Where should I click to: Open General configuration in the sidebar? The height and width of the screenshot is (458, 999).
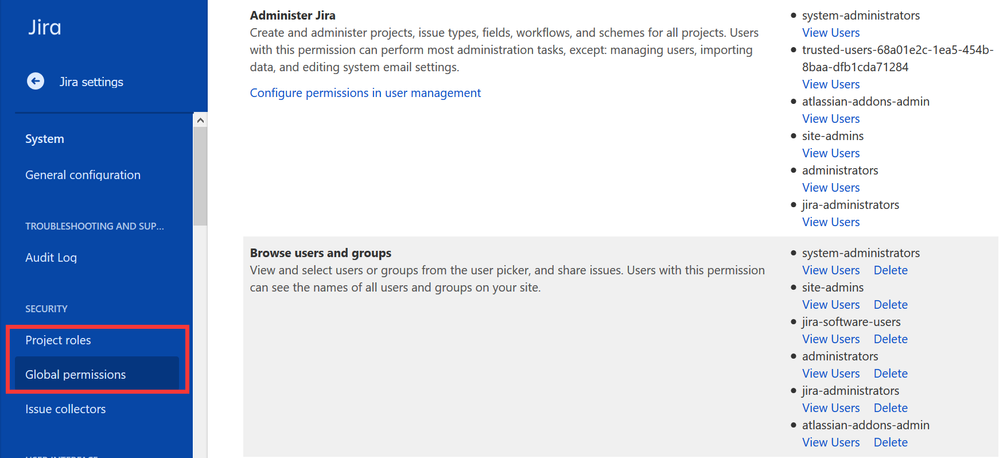coord(83,175)
